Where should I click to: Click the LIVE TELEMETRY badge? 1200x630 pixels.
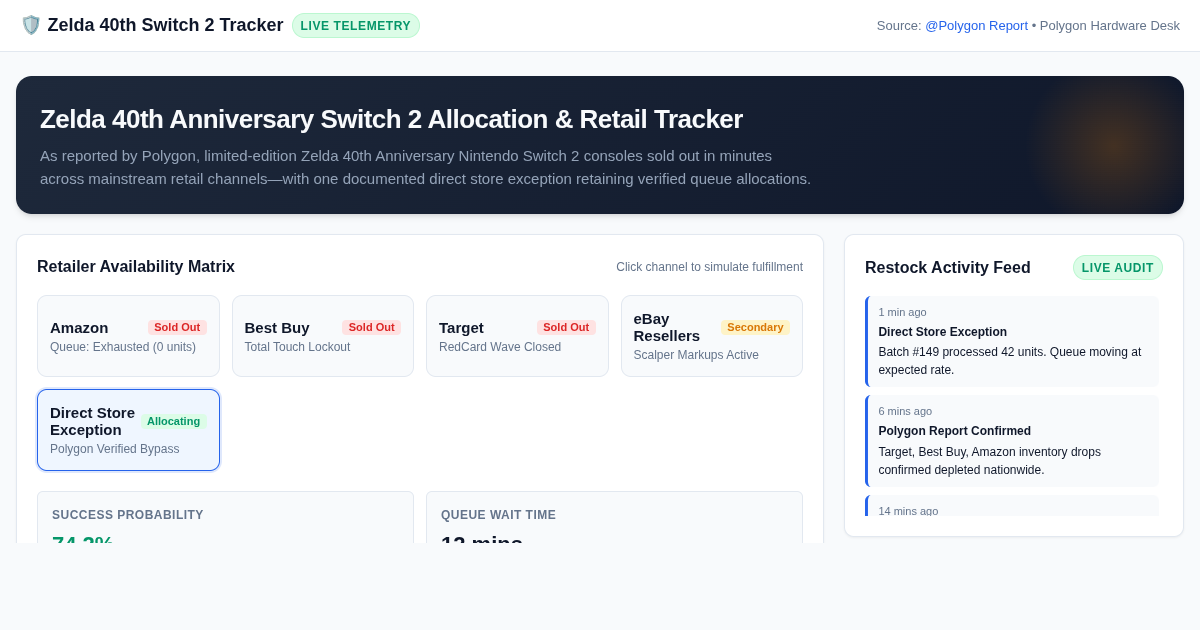click(356, 25)
